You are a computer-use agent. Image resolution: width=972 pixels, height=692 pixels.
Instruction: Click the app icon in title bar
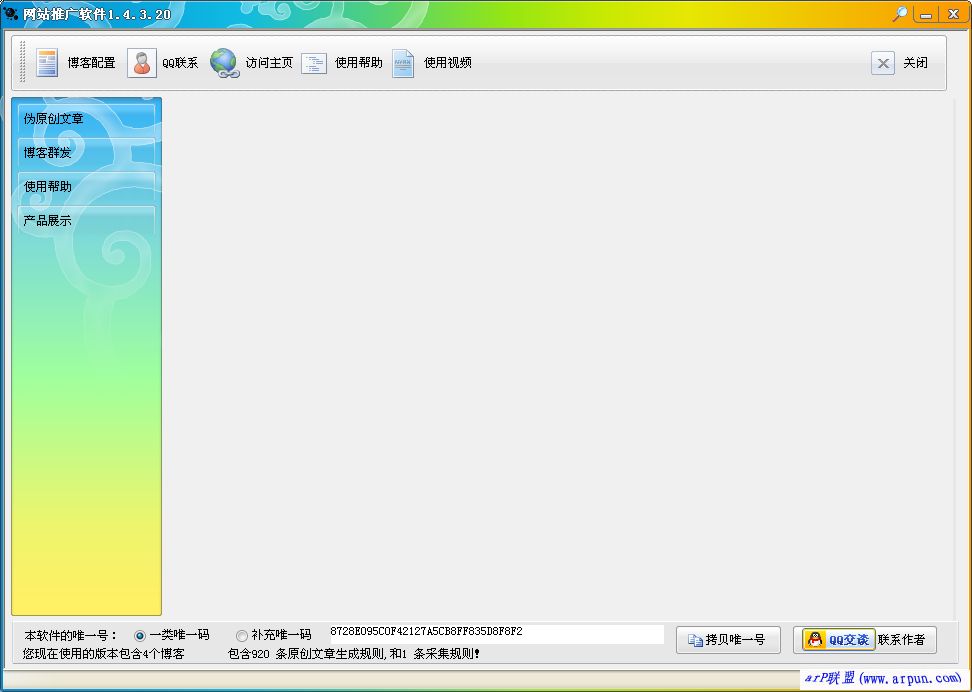coord(11,14)
